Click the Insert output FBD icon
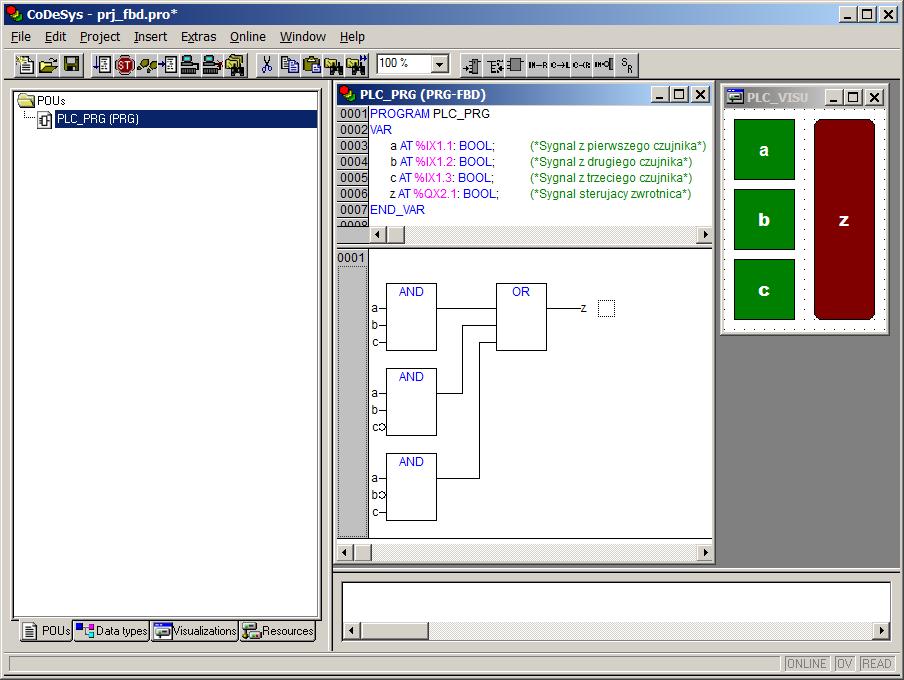 click(x=494, y=65)
